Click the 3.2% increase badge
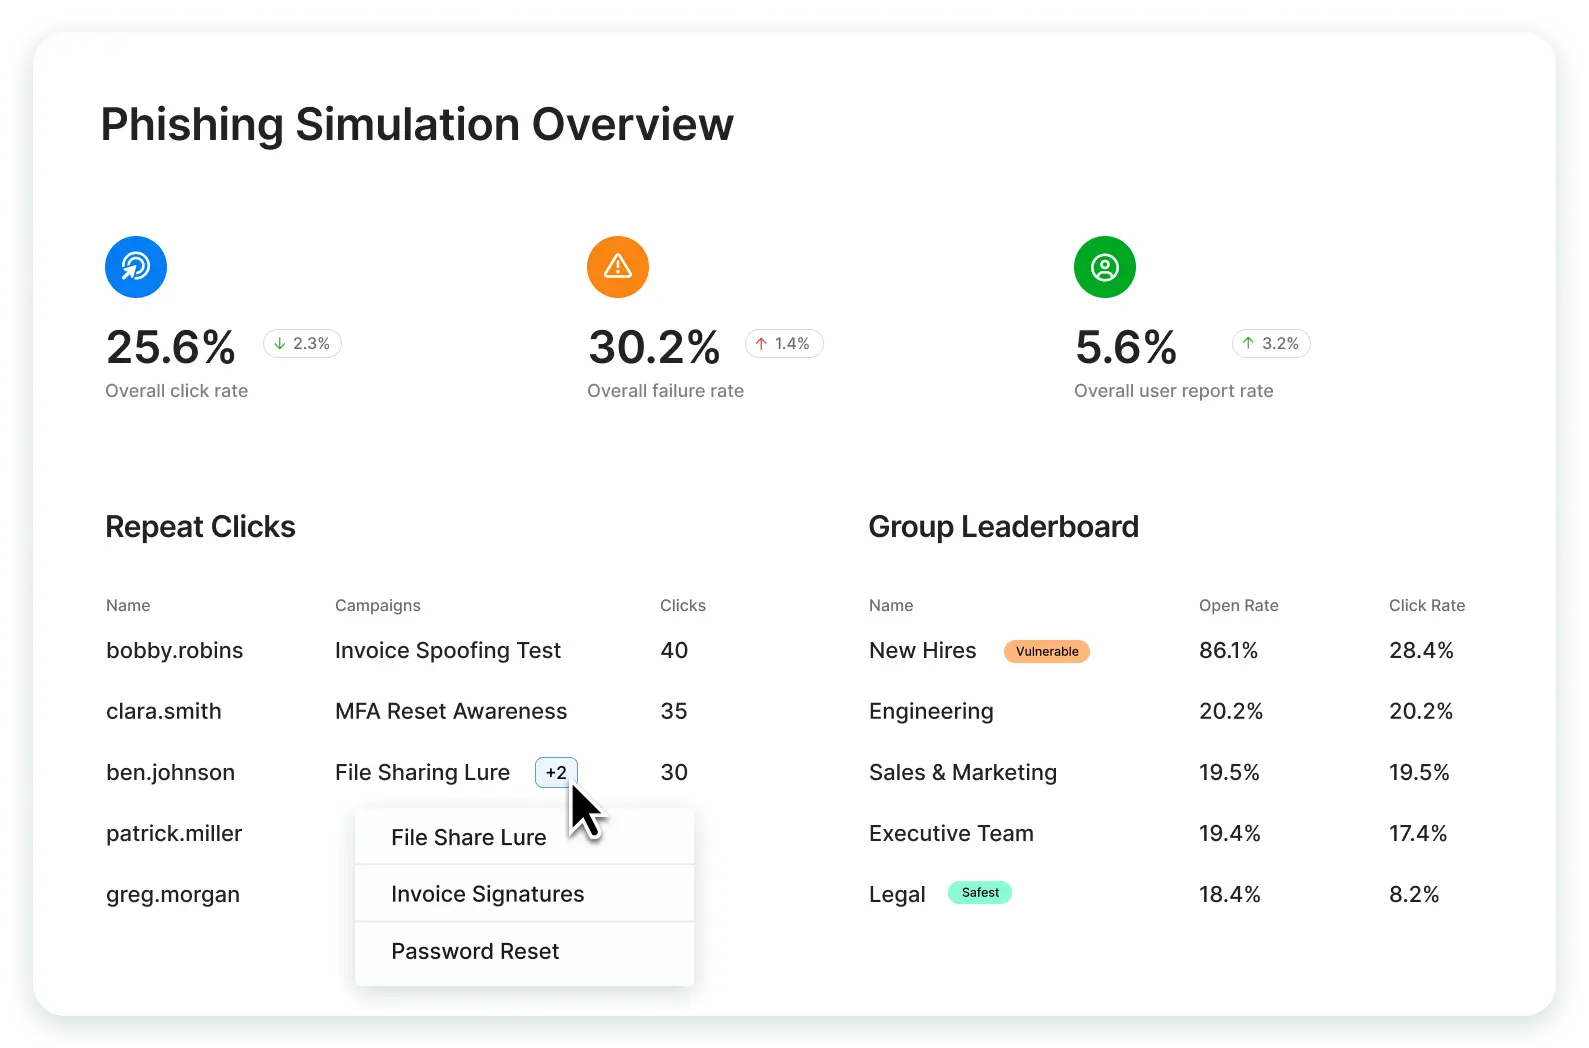Image resolution: width=1589 pixels, height=1048 pixels. tap(1271, 343)
